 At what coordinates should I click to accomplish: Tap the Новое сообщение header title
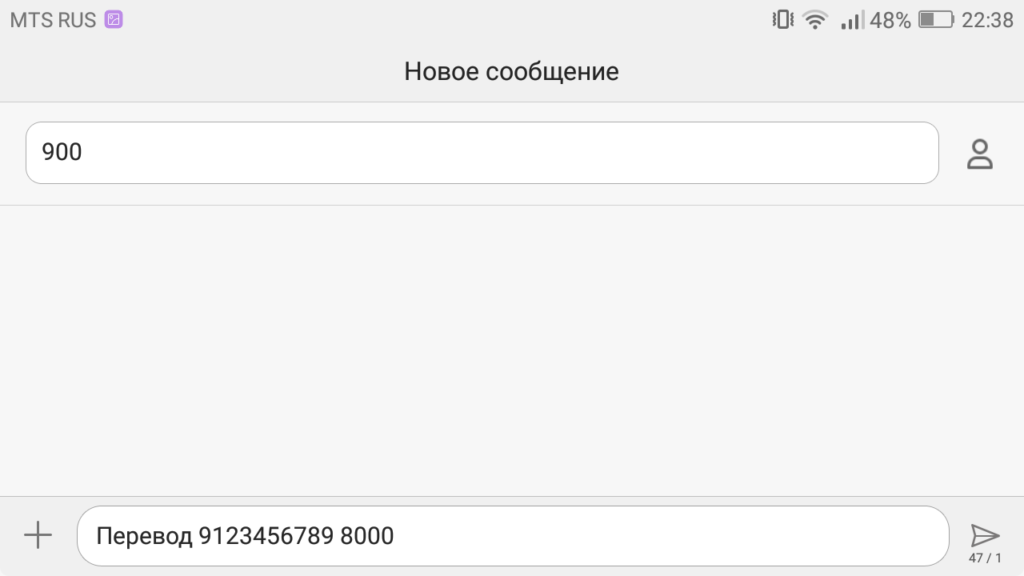(x=511, y=71)
